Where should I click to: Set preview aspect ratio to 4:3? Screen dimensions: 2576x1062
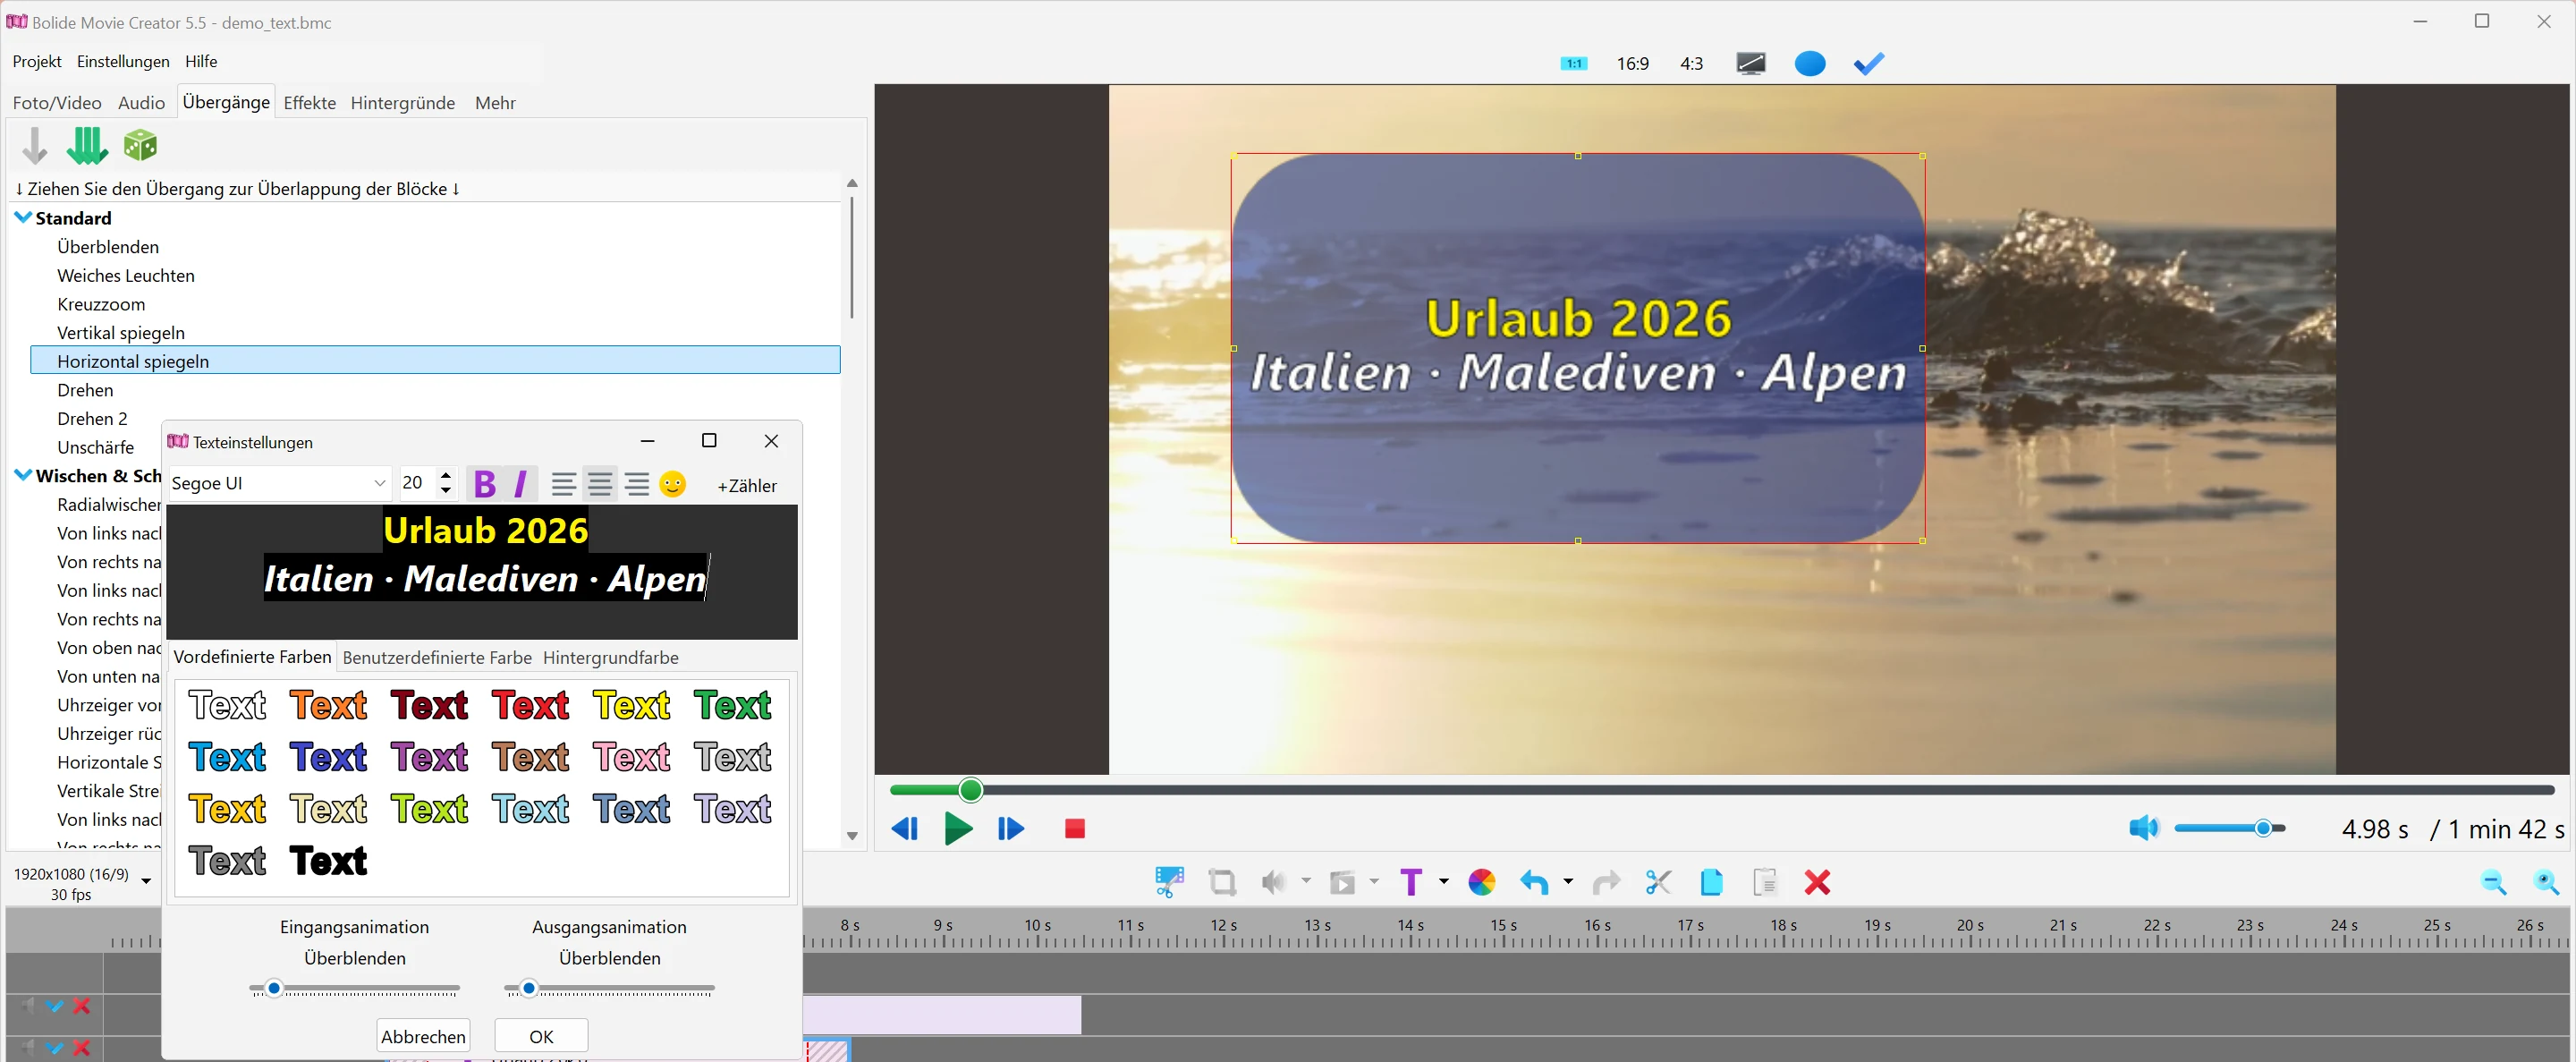[x=1692, y=64]
